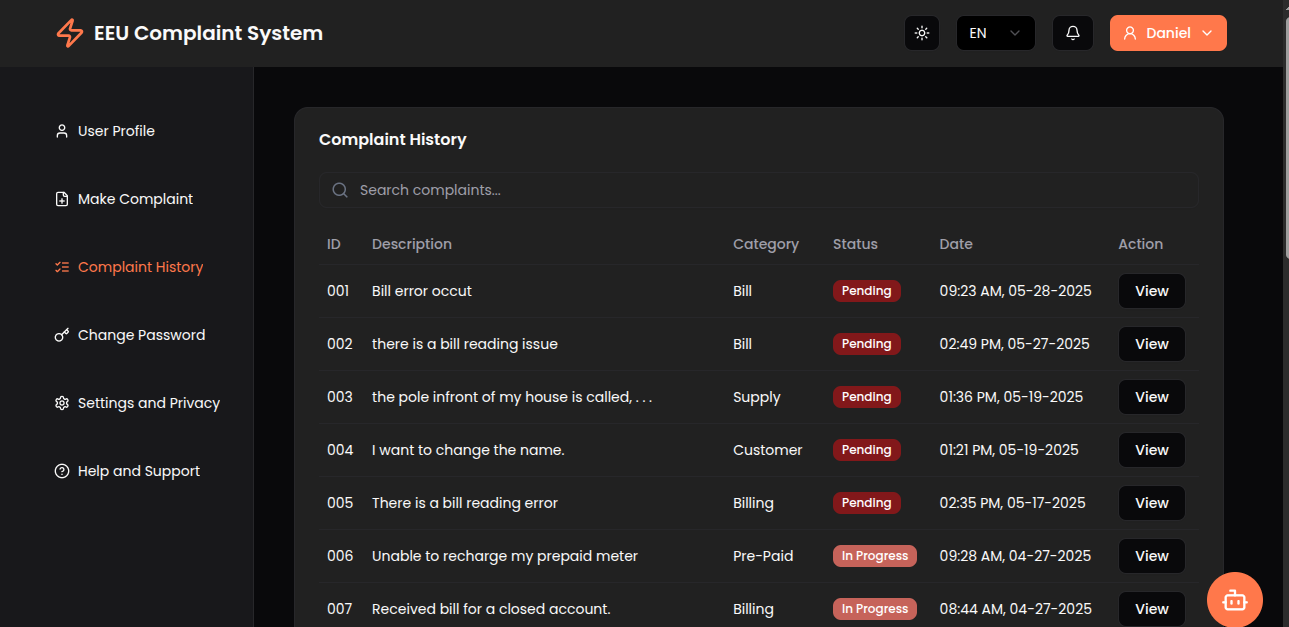View complaint 001 Bill error occut
Image resolution: width=1289 pixels, height=627 pixels.
coord(1151,290)
